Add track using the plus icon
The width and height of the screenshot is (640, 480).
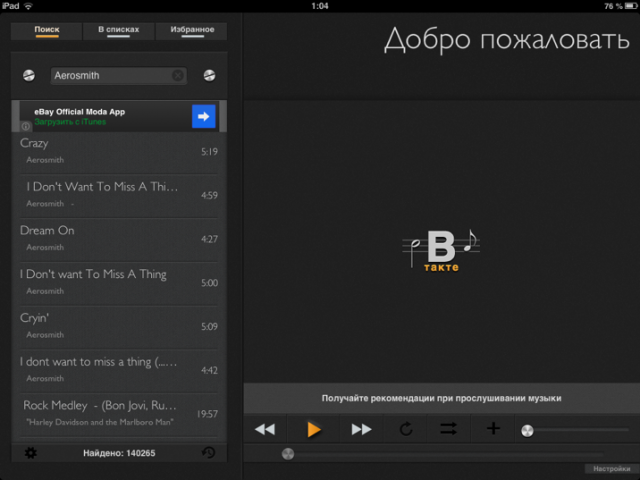493,429
